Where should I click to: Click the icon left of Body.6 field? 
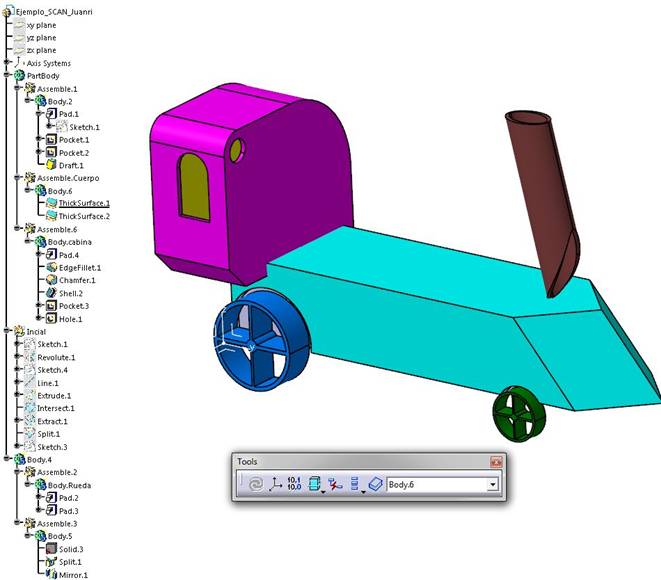[376, 483]
